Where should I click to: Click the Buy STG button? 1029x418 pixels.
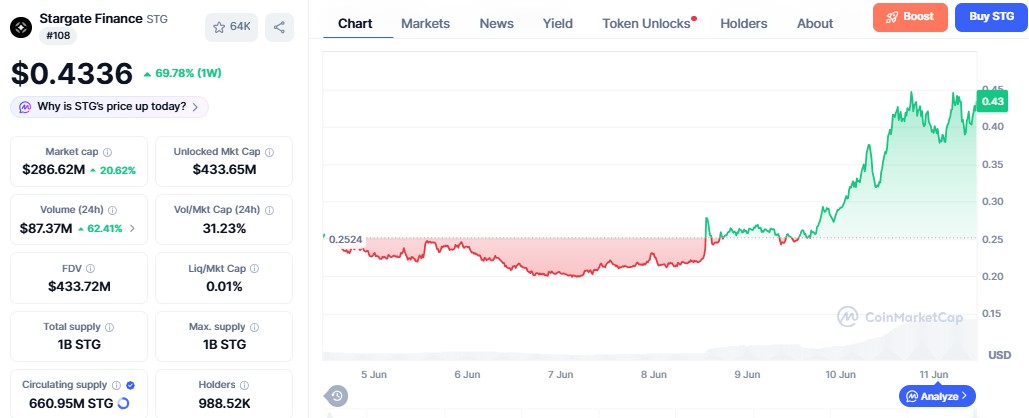pos(992,17)
